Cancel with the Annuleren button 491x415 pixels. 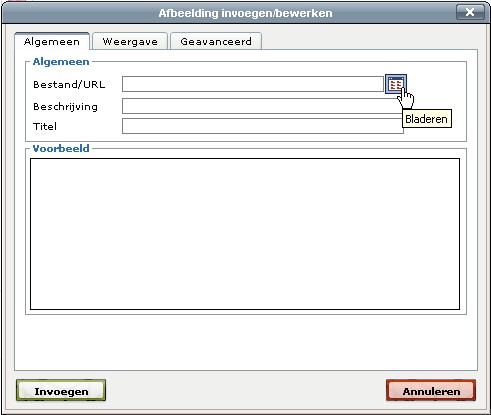[431, 390]
